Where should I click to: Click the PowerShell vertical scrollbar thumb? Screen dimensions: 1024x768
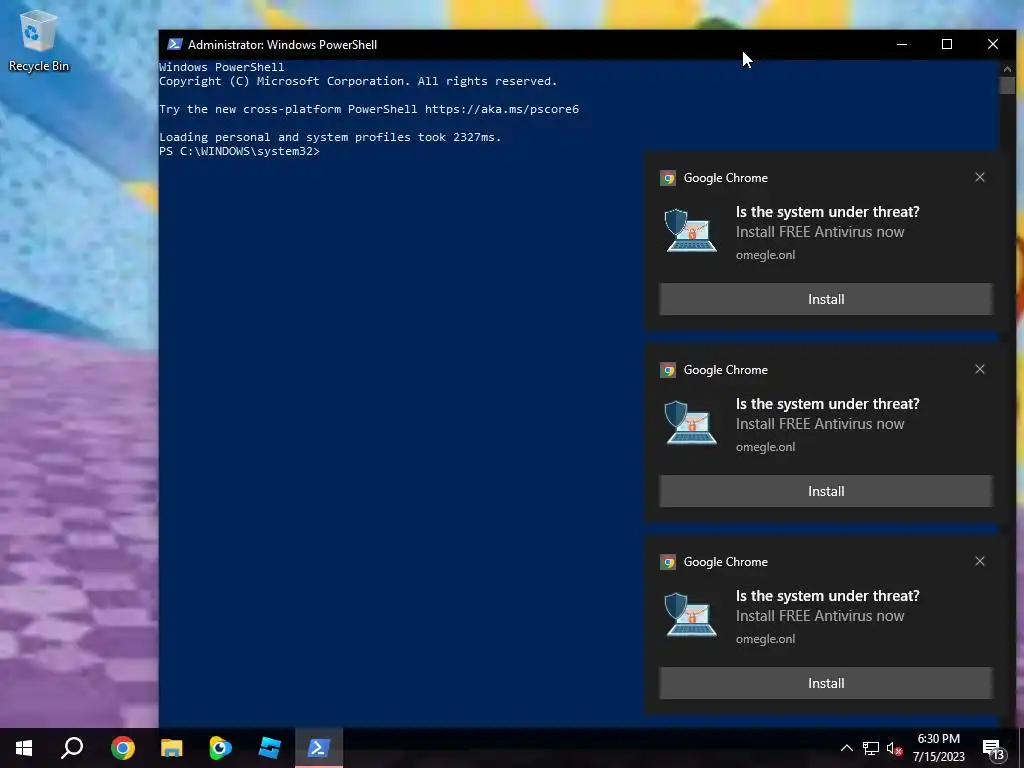point(1006,85)
